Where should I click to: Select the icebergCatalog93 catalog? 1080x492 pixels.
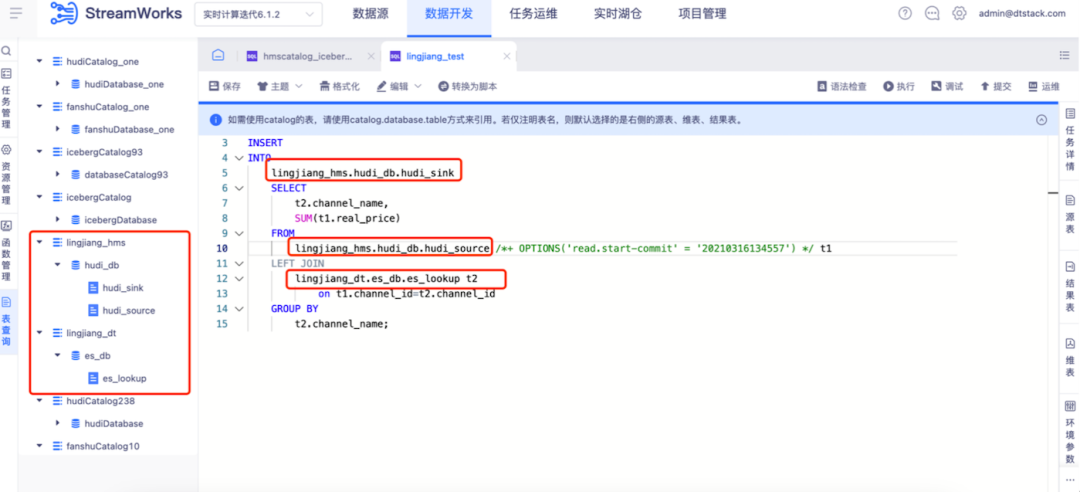click(x=104, y=152)
